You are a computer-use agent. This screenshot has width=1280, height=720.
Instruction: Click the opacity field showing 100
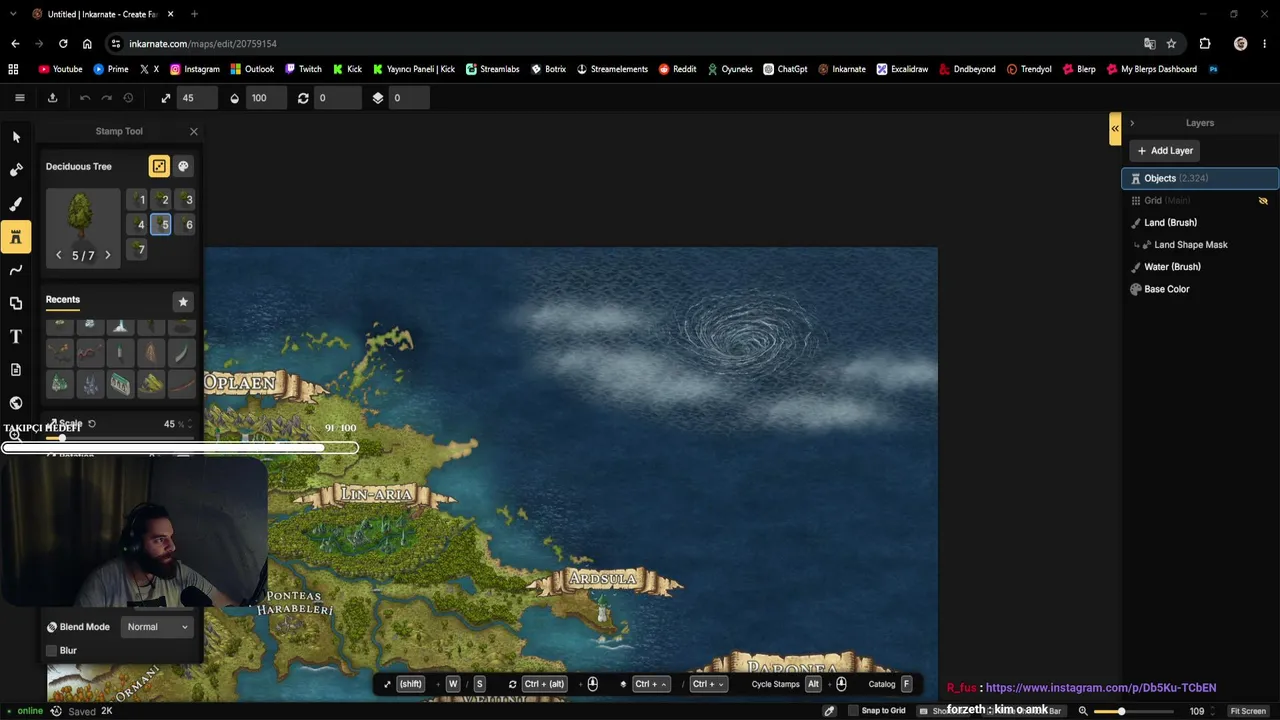click(x=268, y=98)
